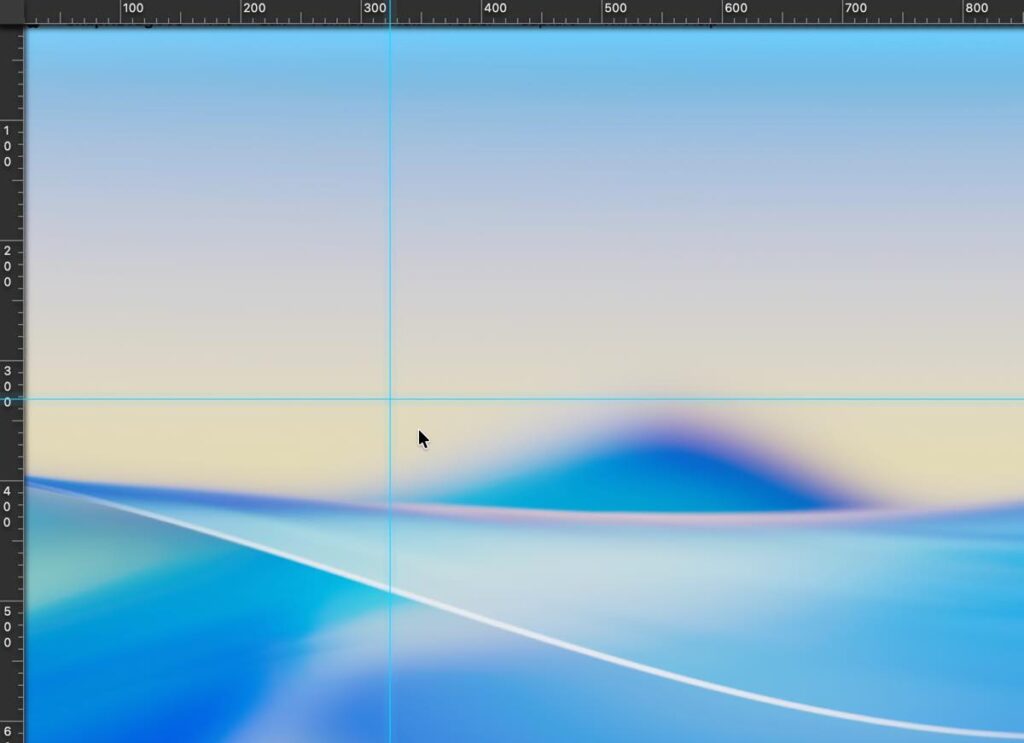Image resolution: width=1024 pixels, height=743 pixels.
Task: Click the 500 label on horizontal ruler
Action: (615, 8)
